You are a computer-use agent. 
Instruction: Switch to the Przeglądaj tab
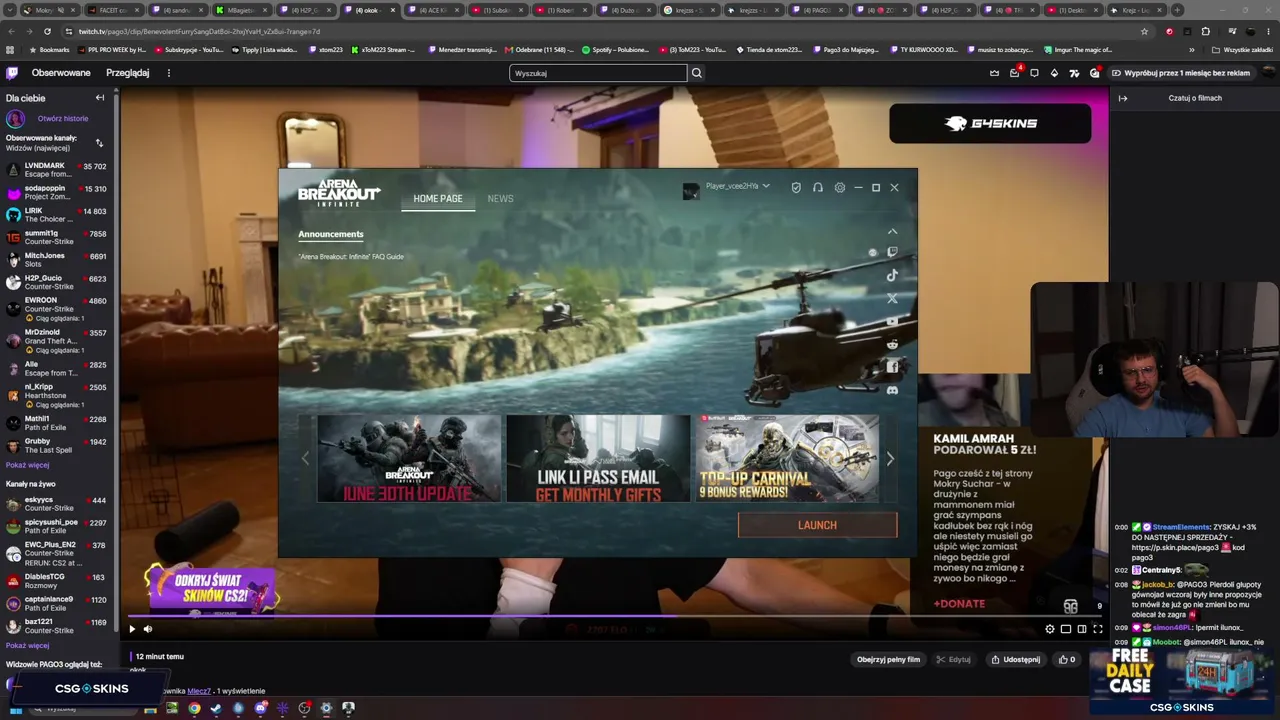pos(128,73)
